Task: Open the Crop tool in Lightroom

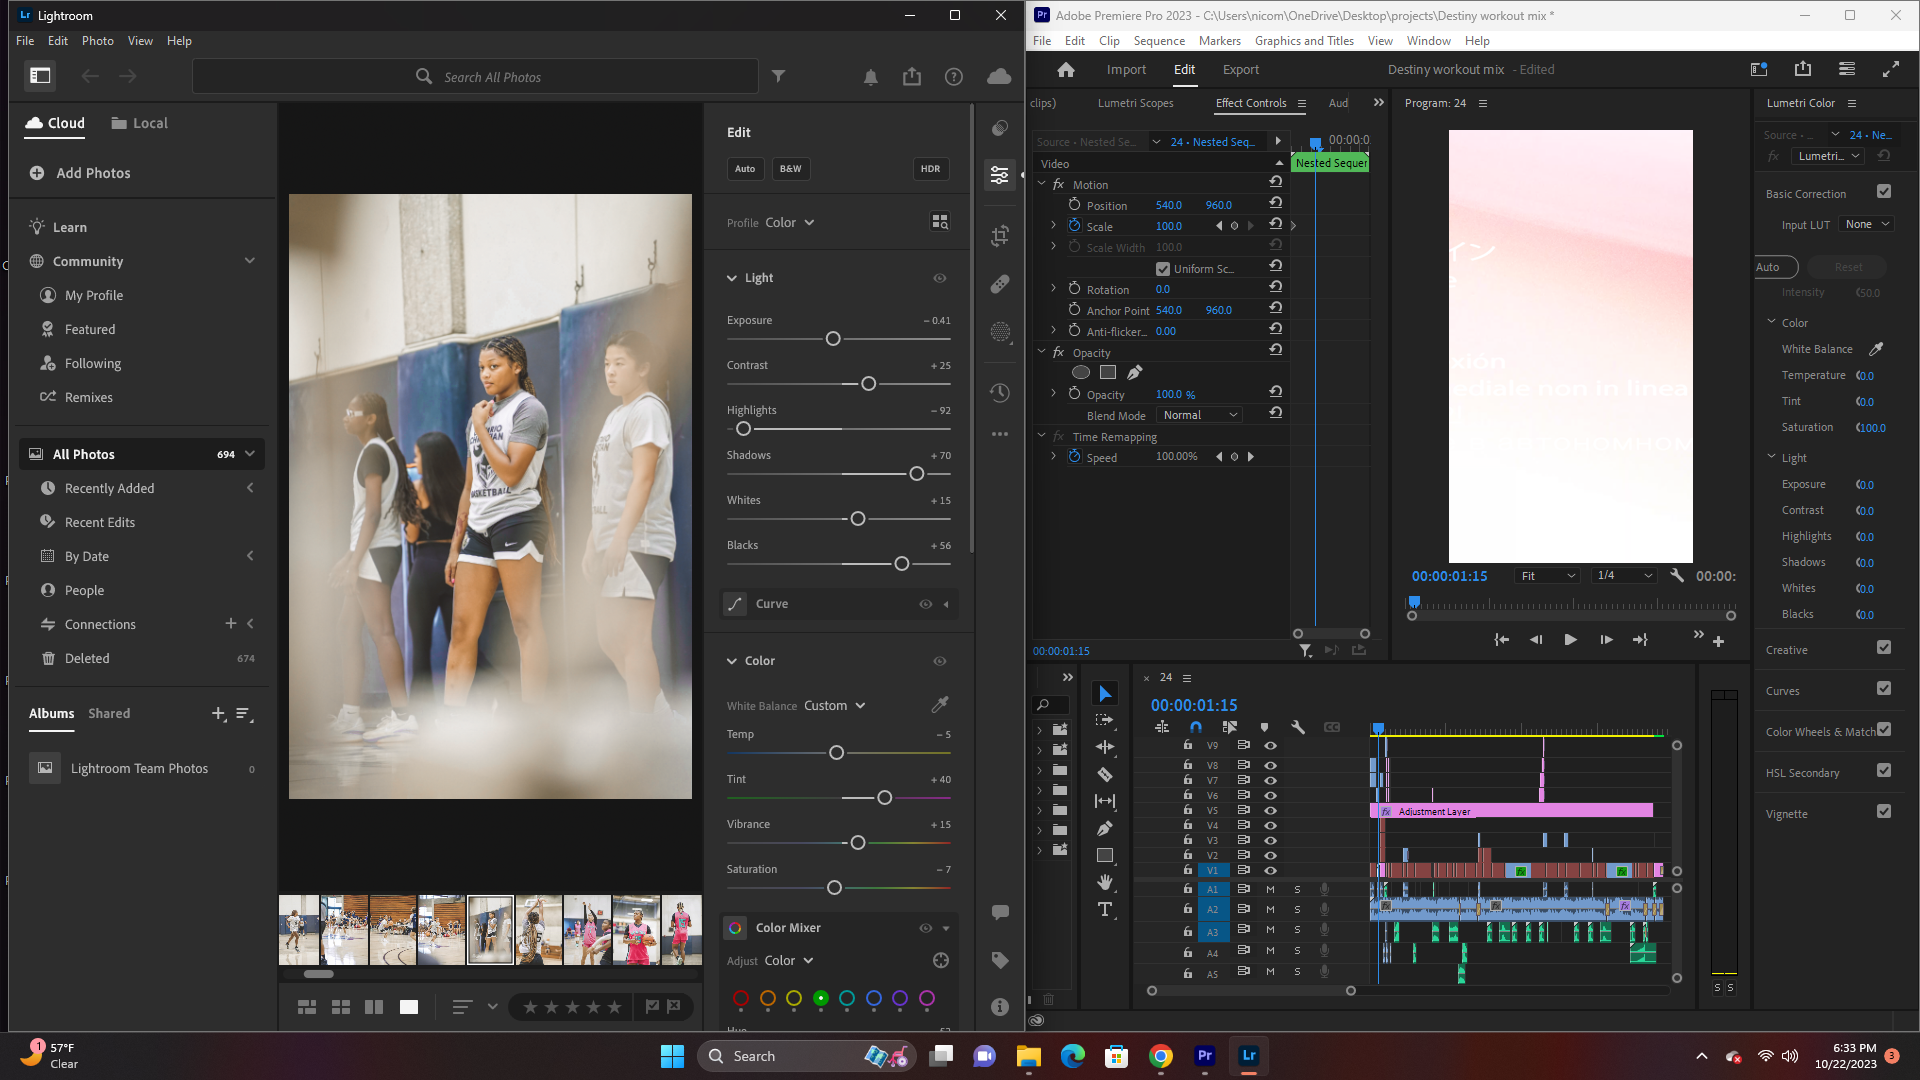Action: click(1000, 236)
